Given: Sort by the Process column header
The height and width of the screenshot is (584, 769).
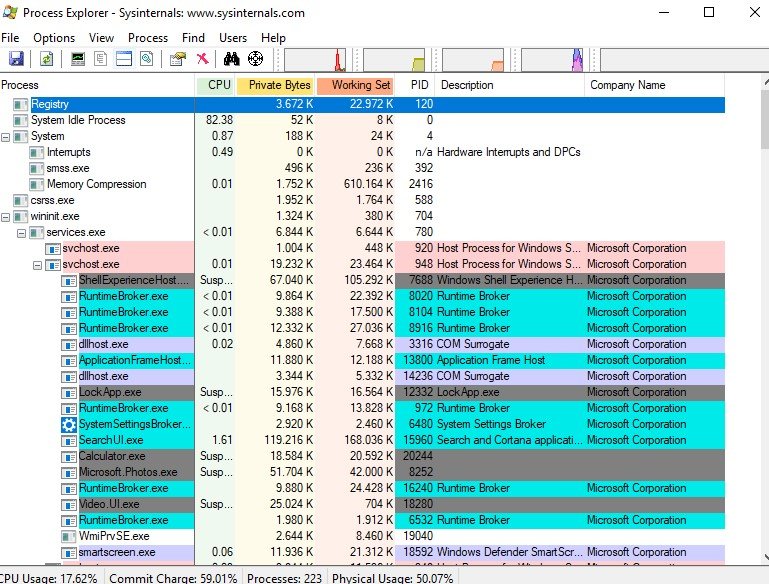Looking at the screenshot, I should 97,85.
